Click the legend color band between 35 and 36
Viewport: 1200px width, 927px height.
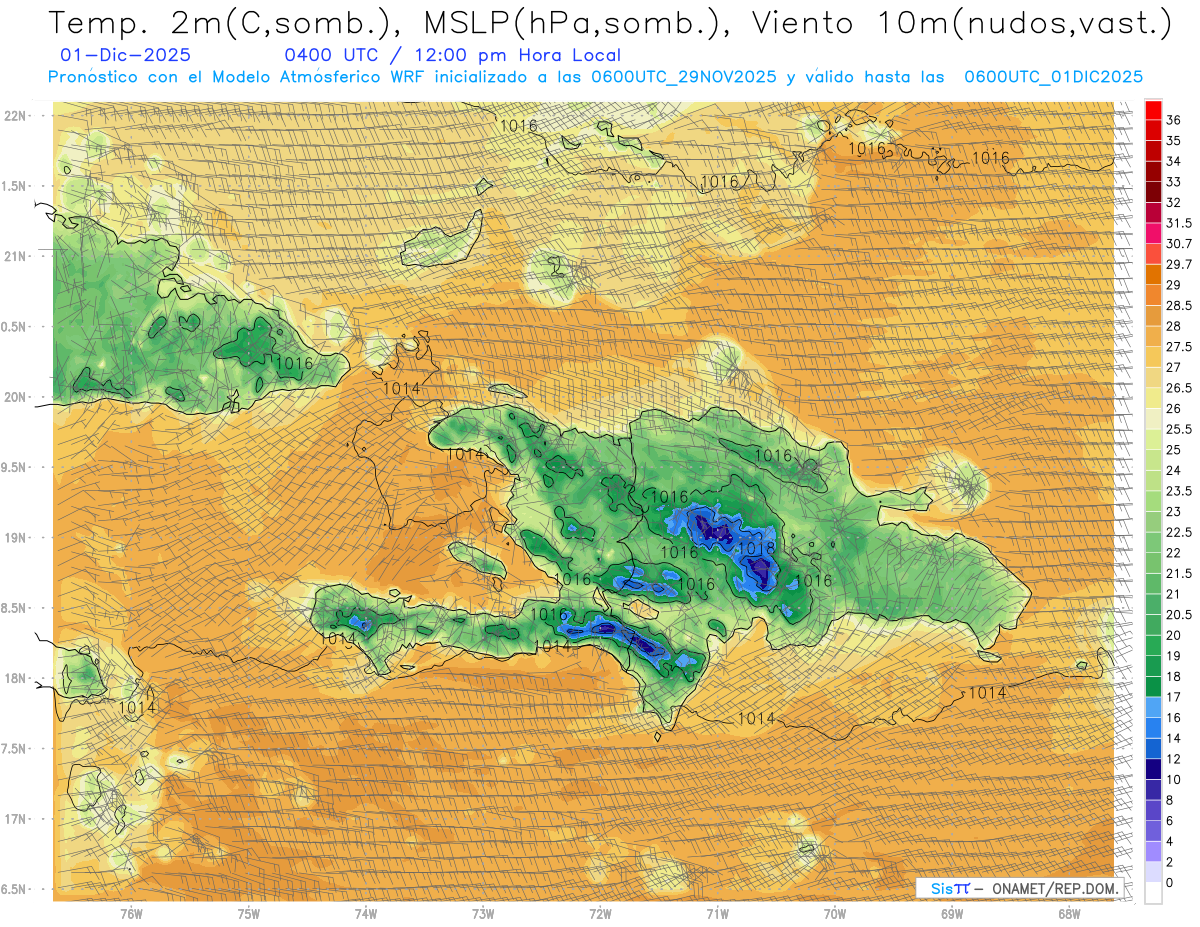[x=1153, y=130]
